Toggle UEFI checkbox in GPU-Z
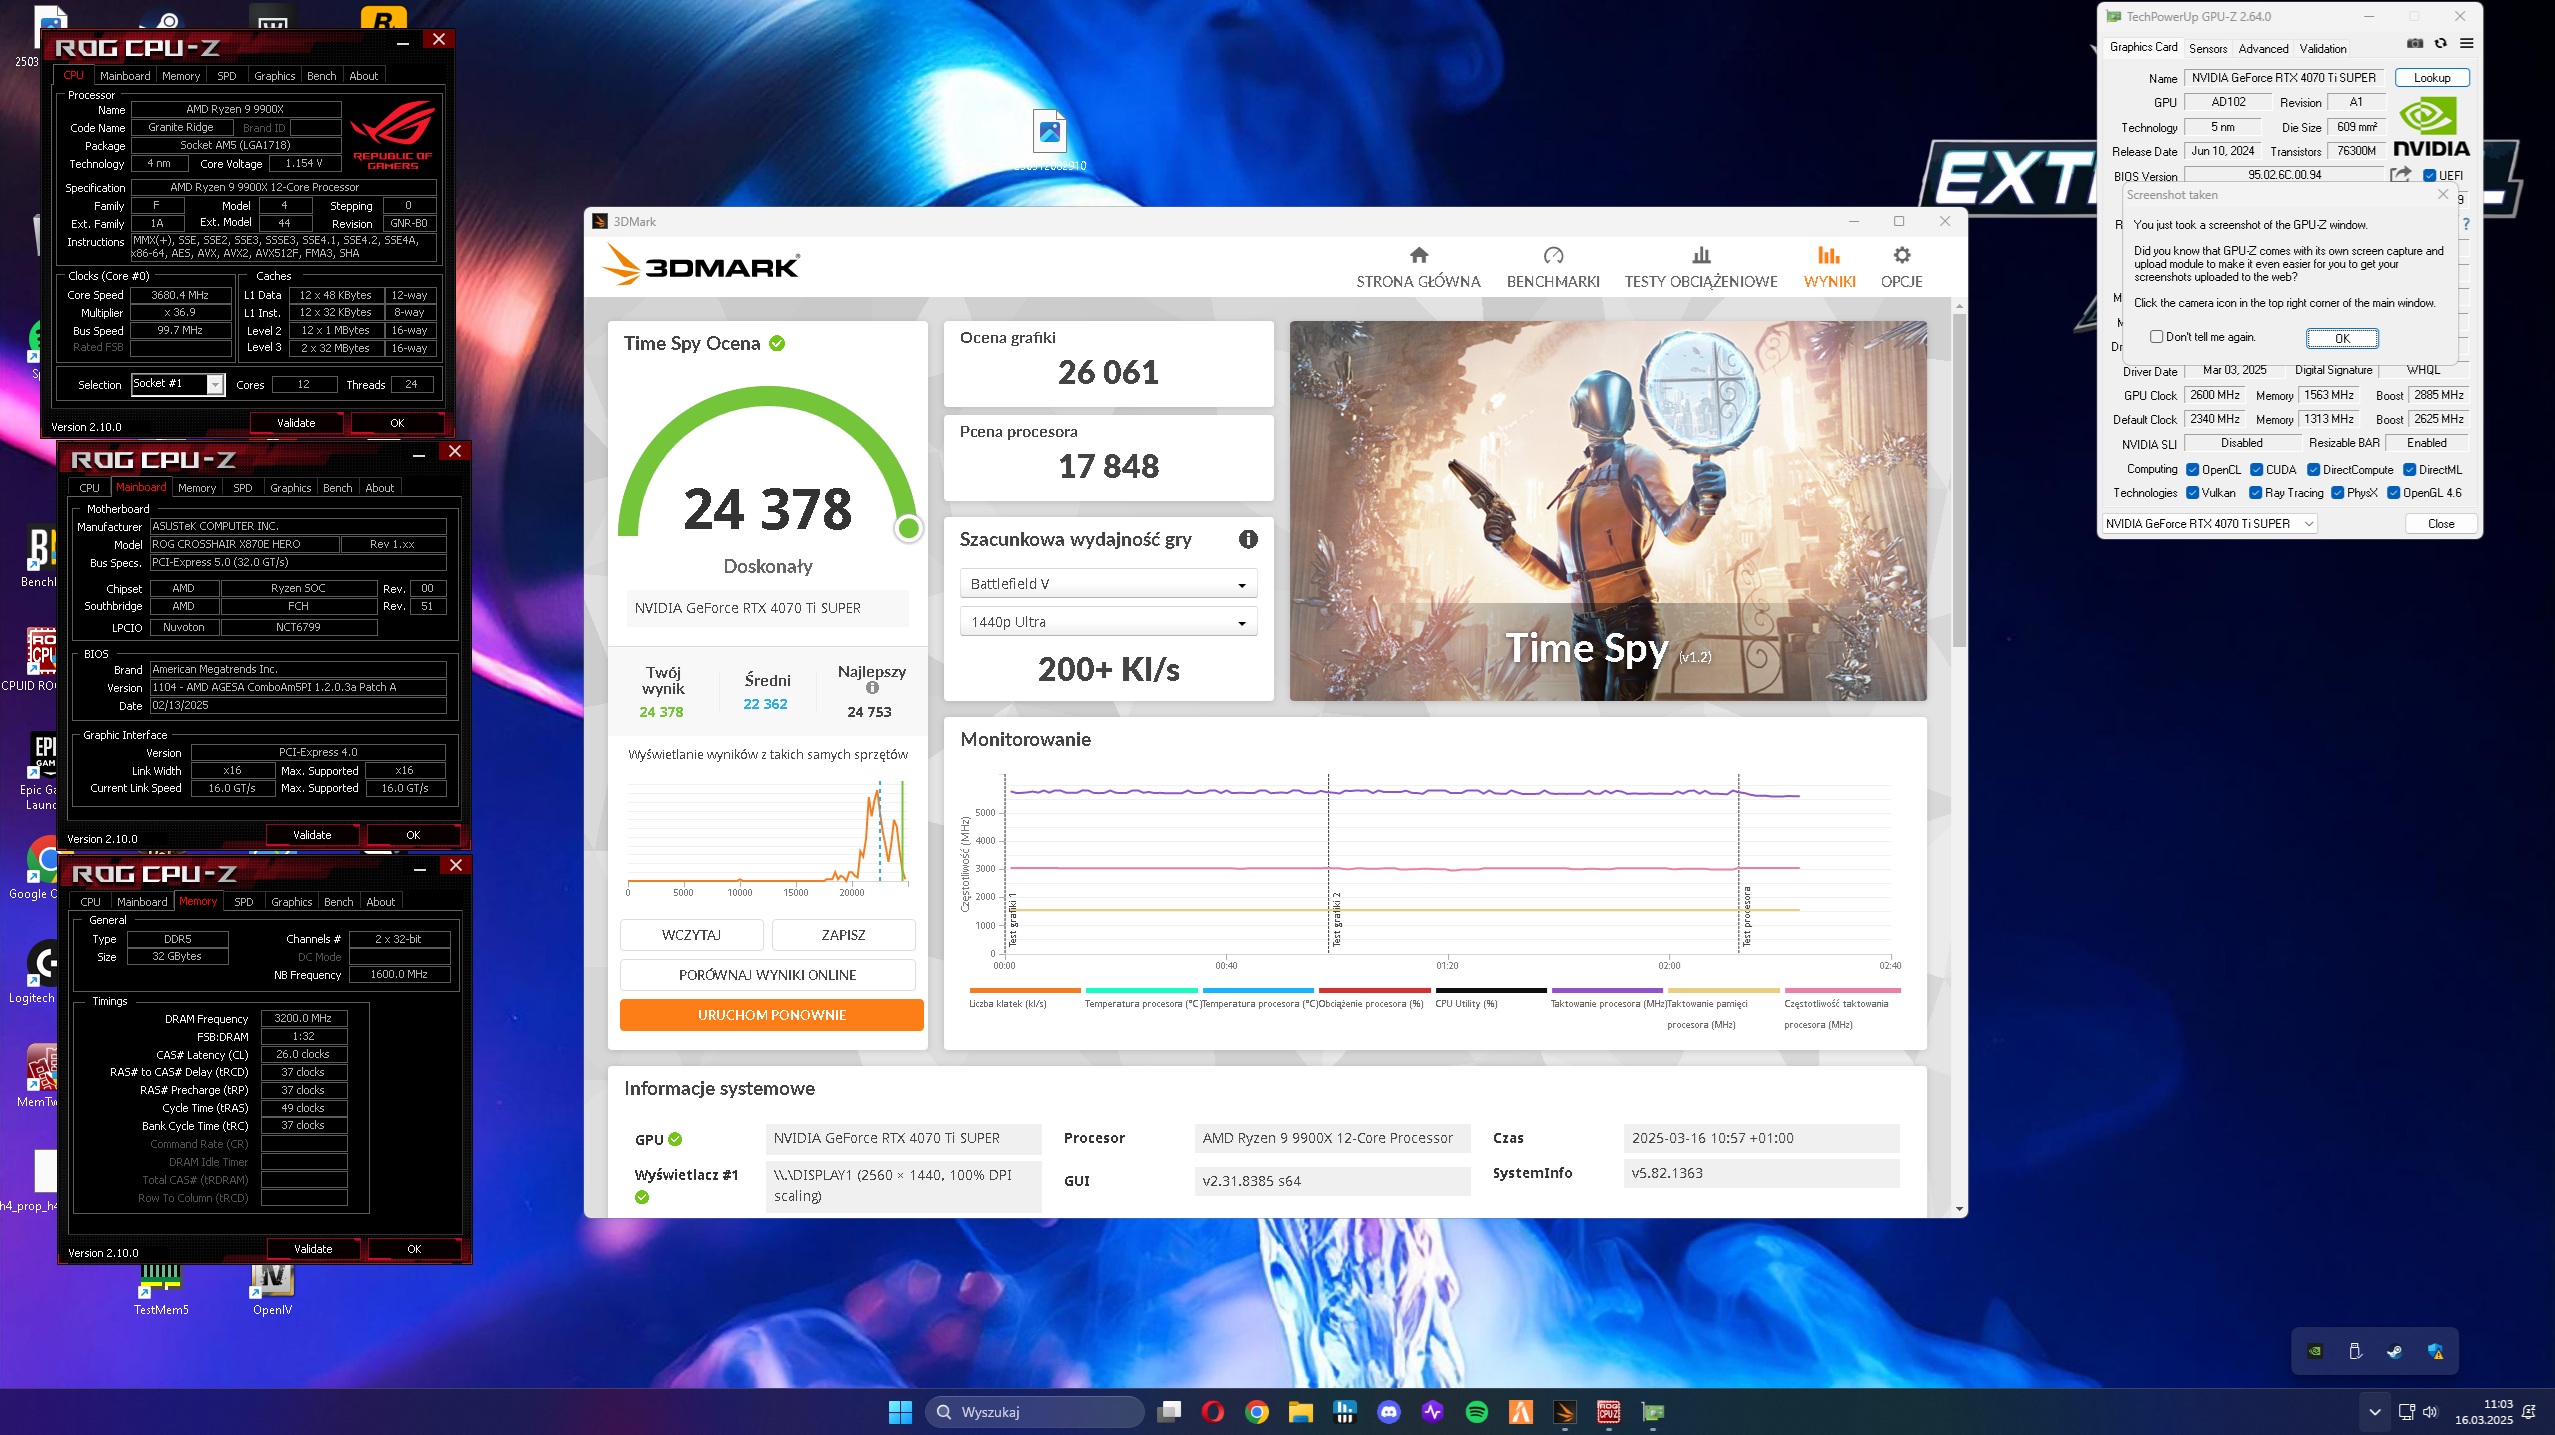Viewport: 2555px width, 1435px height. pyautogui.click(x=2429, y=176)
